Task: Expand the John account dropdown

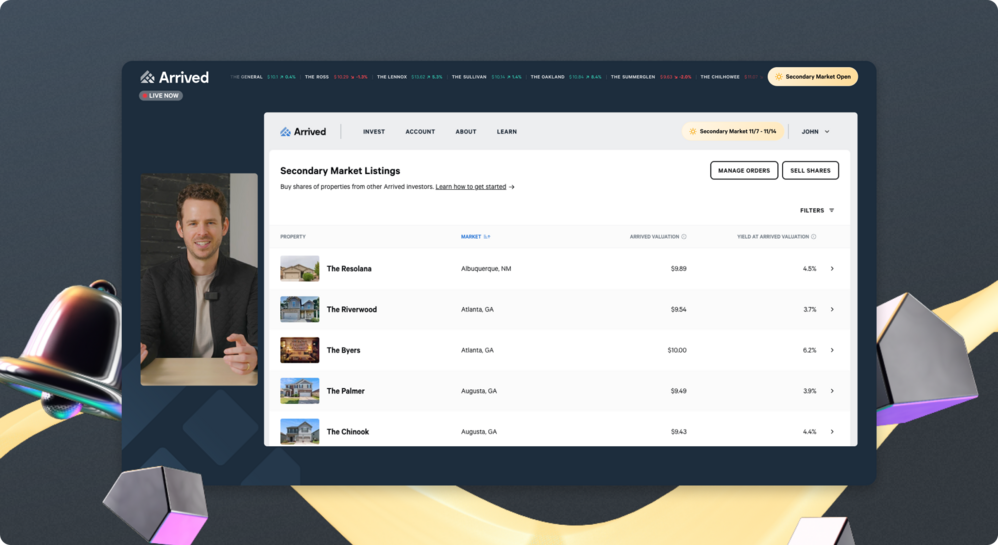Action: [x=815, y=132]
